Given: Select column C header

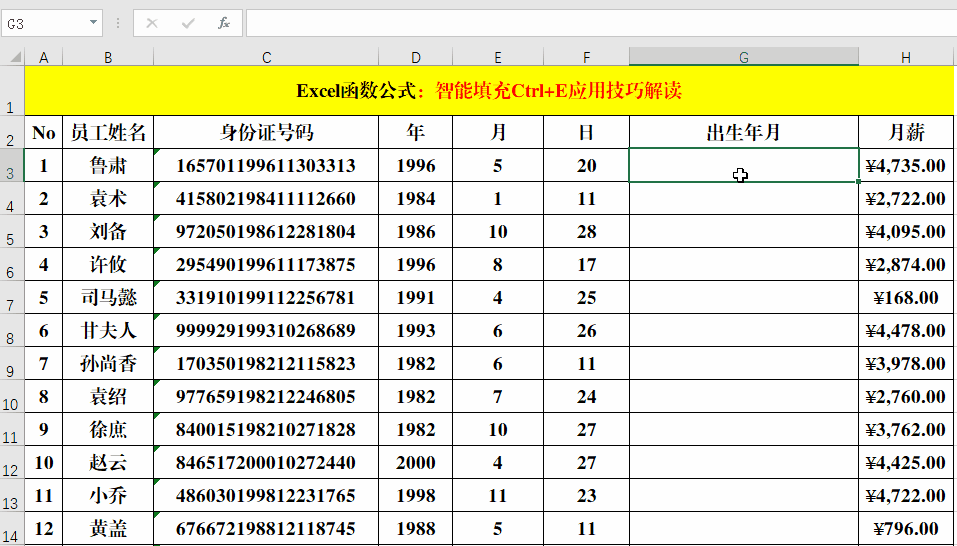Looking at the screenshot, I should tap(266, 58).
